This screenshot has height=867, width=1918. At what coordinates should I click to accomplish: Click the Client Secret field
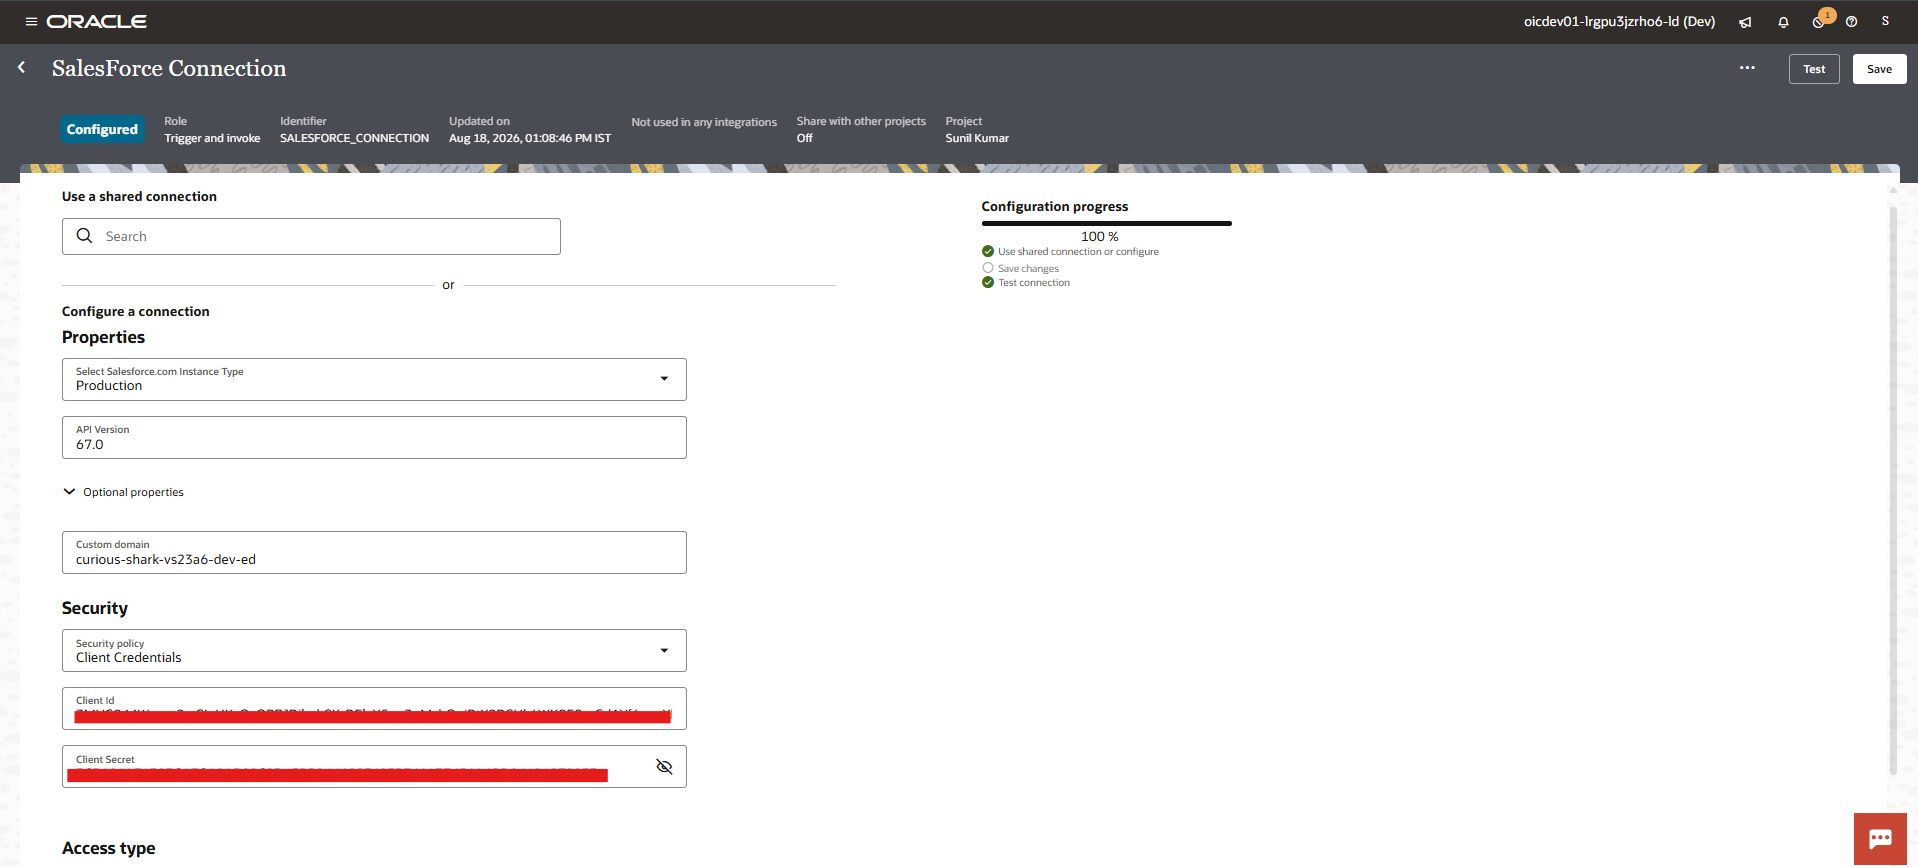pos(374,766)
